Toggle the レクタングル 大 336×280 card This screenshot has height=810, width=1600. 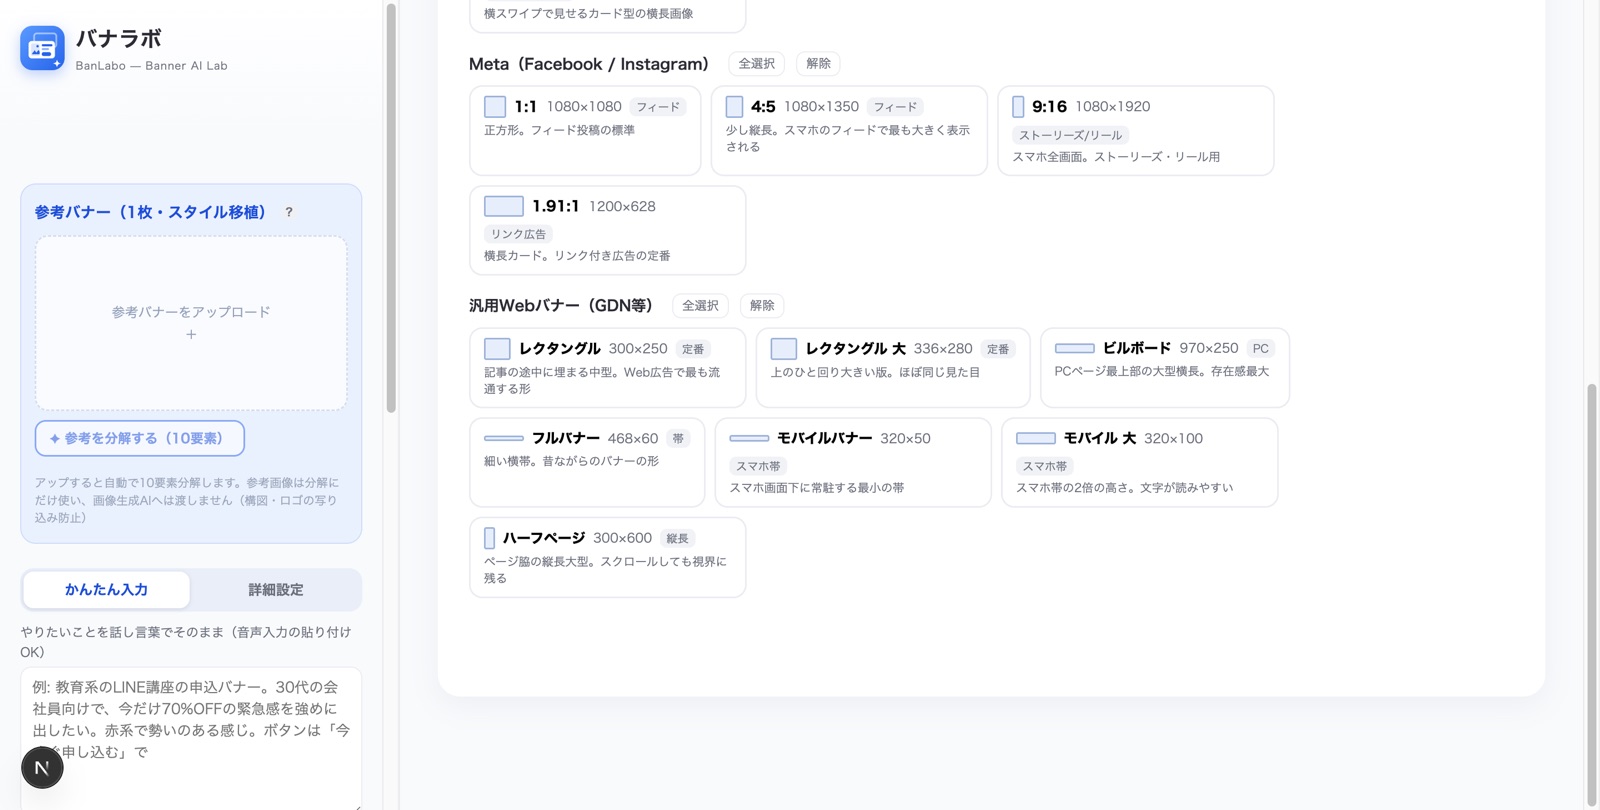[x=893, y=368]
